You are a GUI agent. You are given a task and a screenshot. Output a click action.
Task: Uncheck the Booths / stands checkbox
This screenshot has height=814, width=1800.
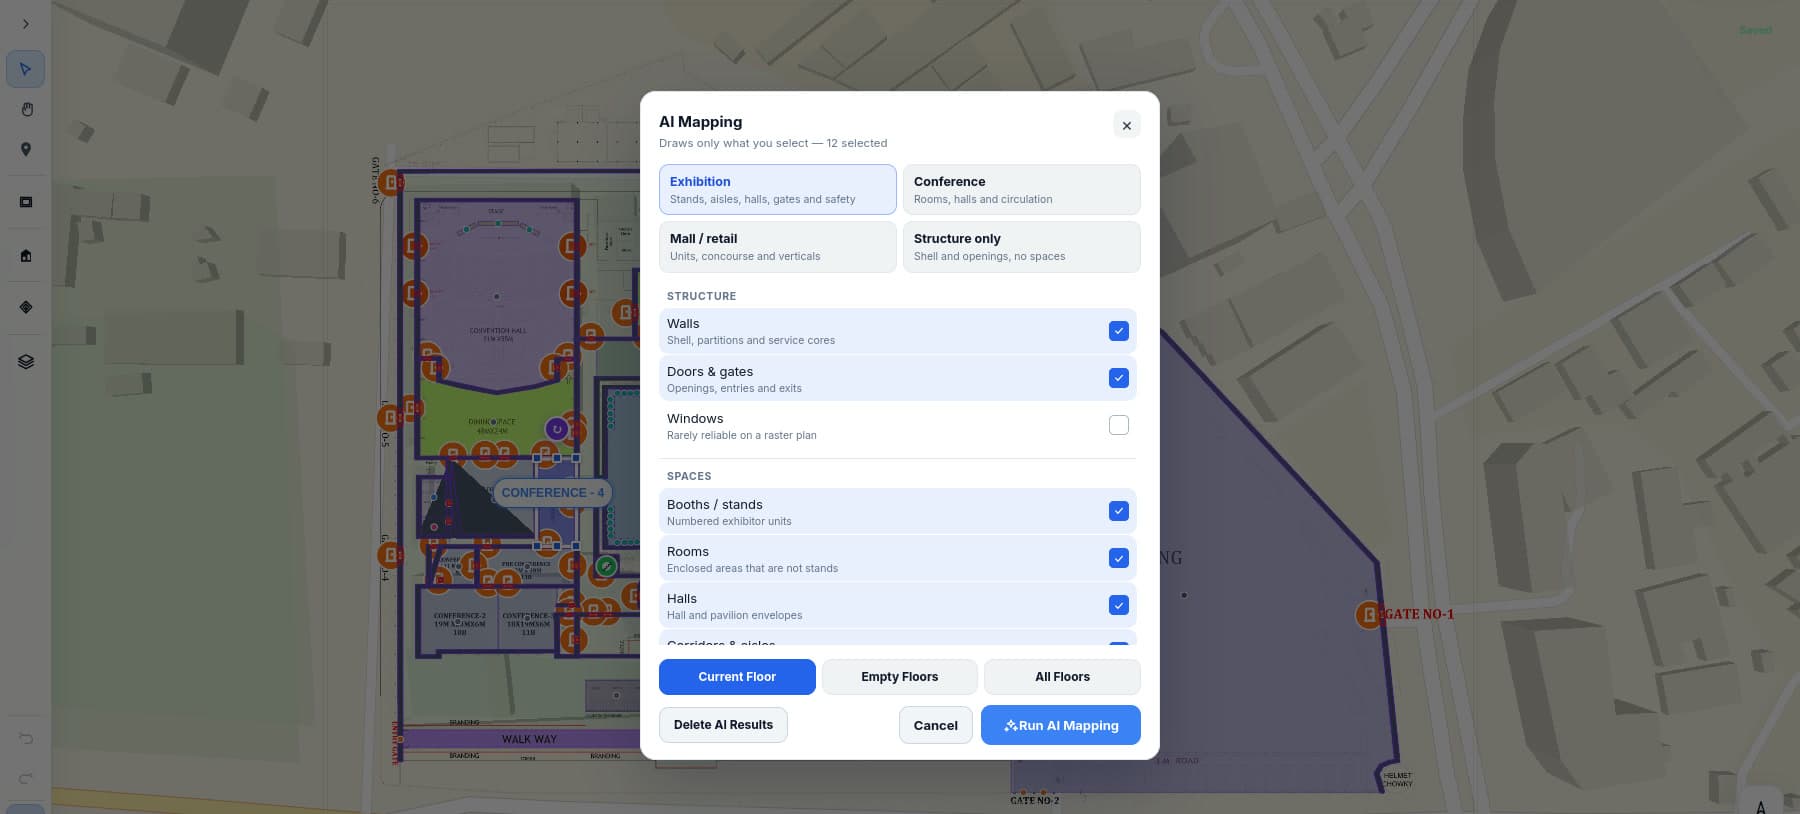(x=1119, y=511)
